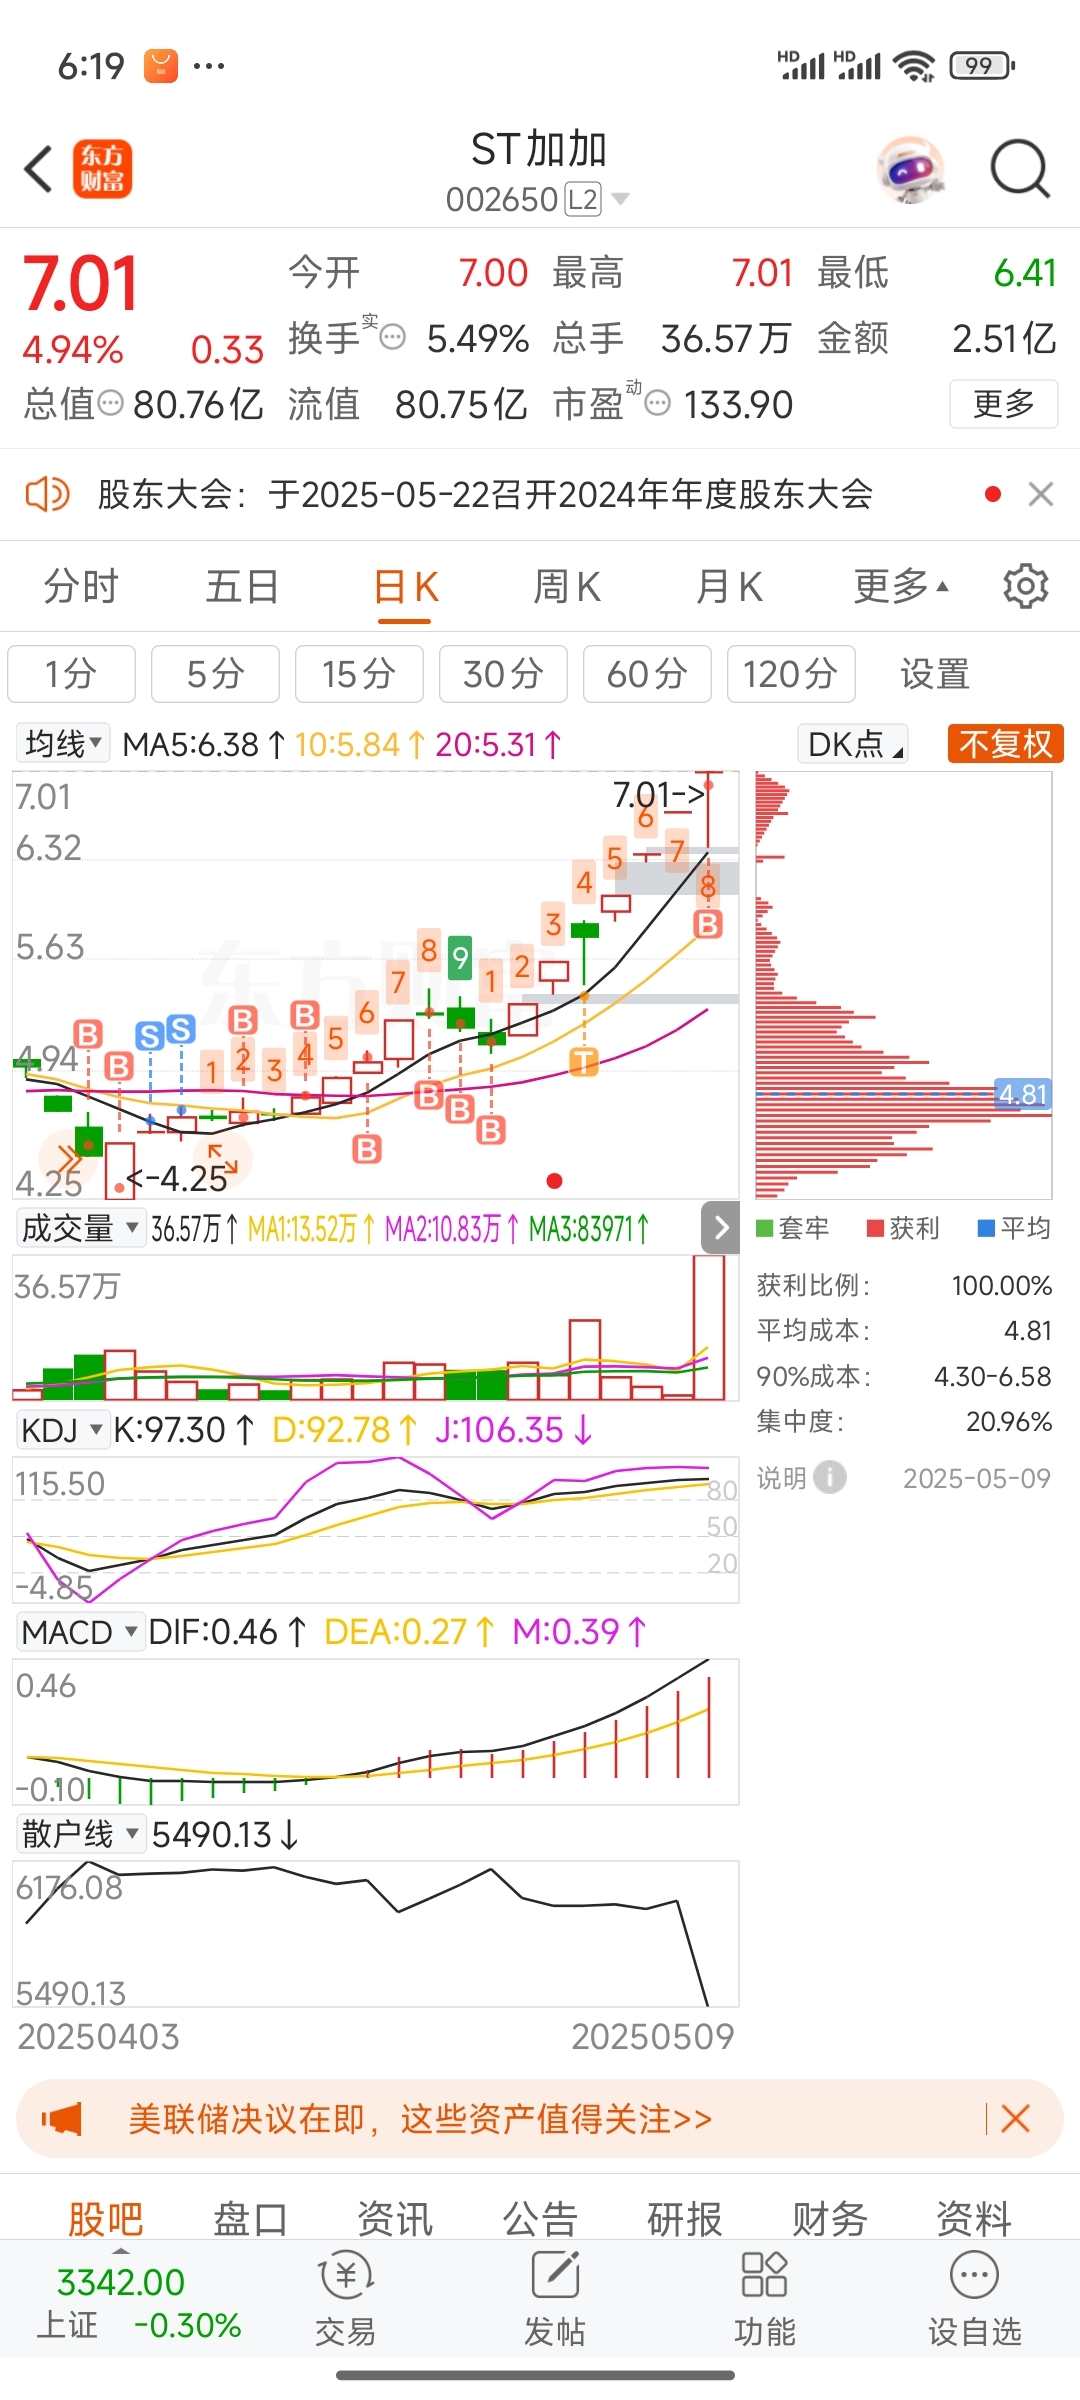
Task: Toggle 套牢 legend item
Action: click(x=792, y=1228)
